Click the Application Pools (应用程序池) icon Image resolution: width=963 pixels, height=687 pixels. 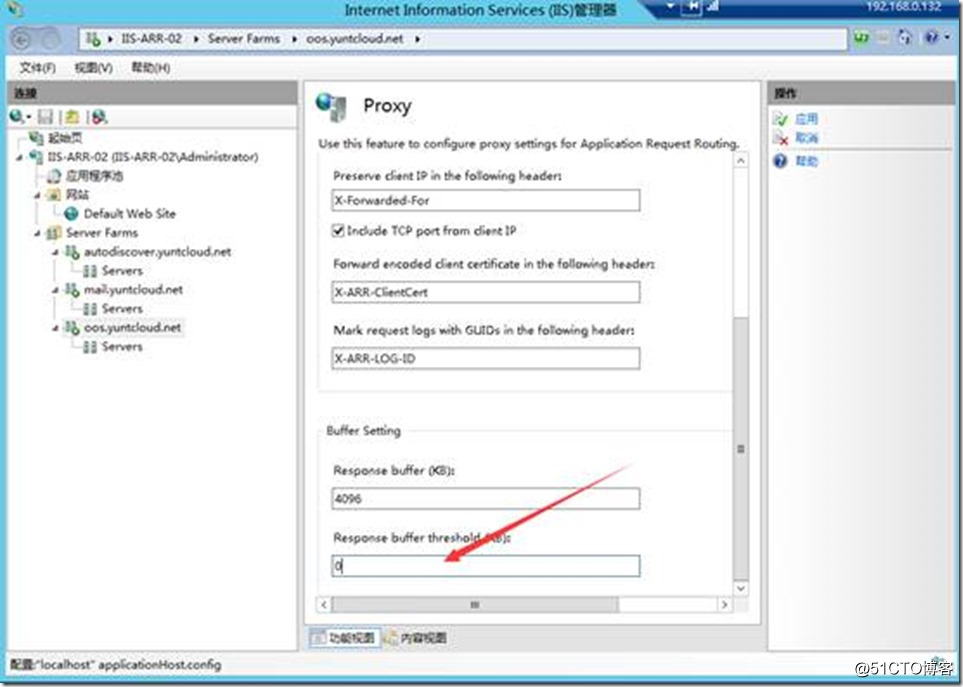[x=54, y=176]
